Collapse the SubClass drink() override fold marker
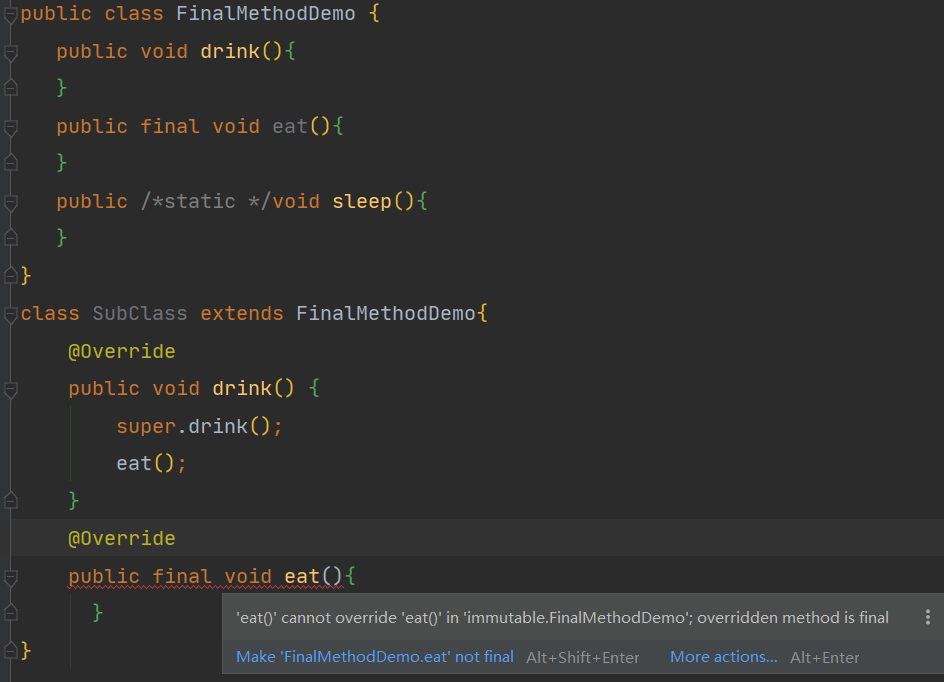 [10, 390]
